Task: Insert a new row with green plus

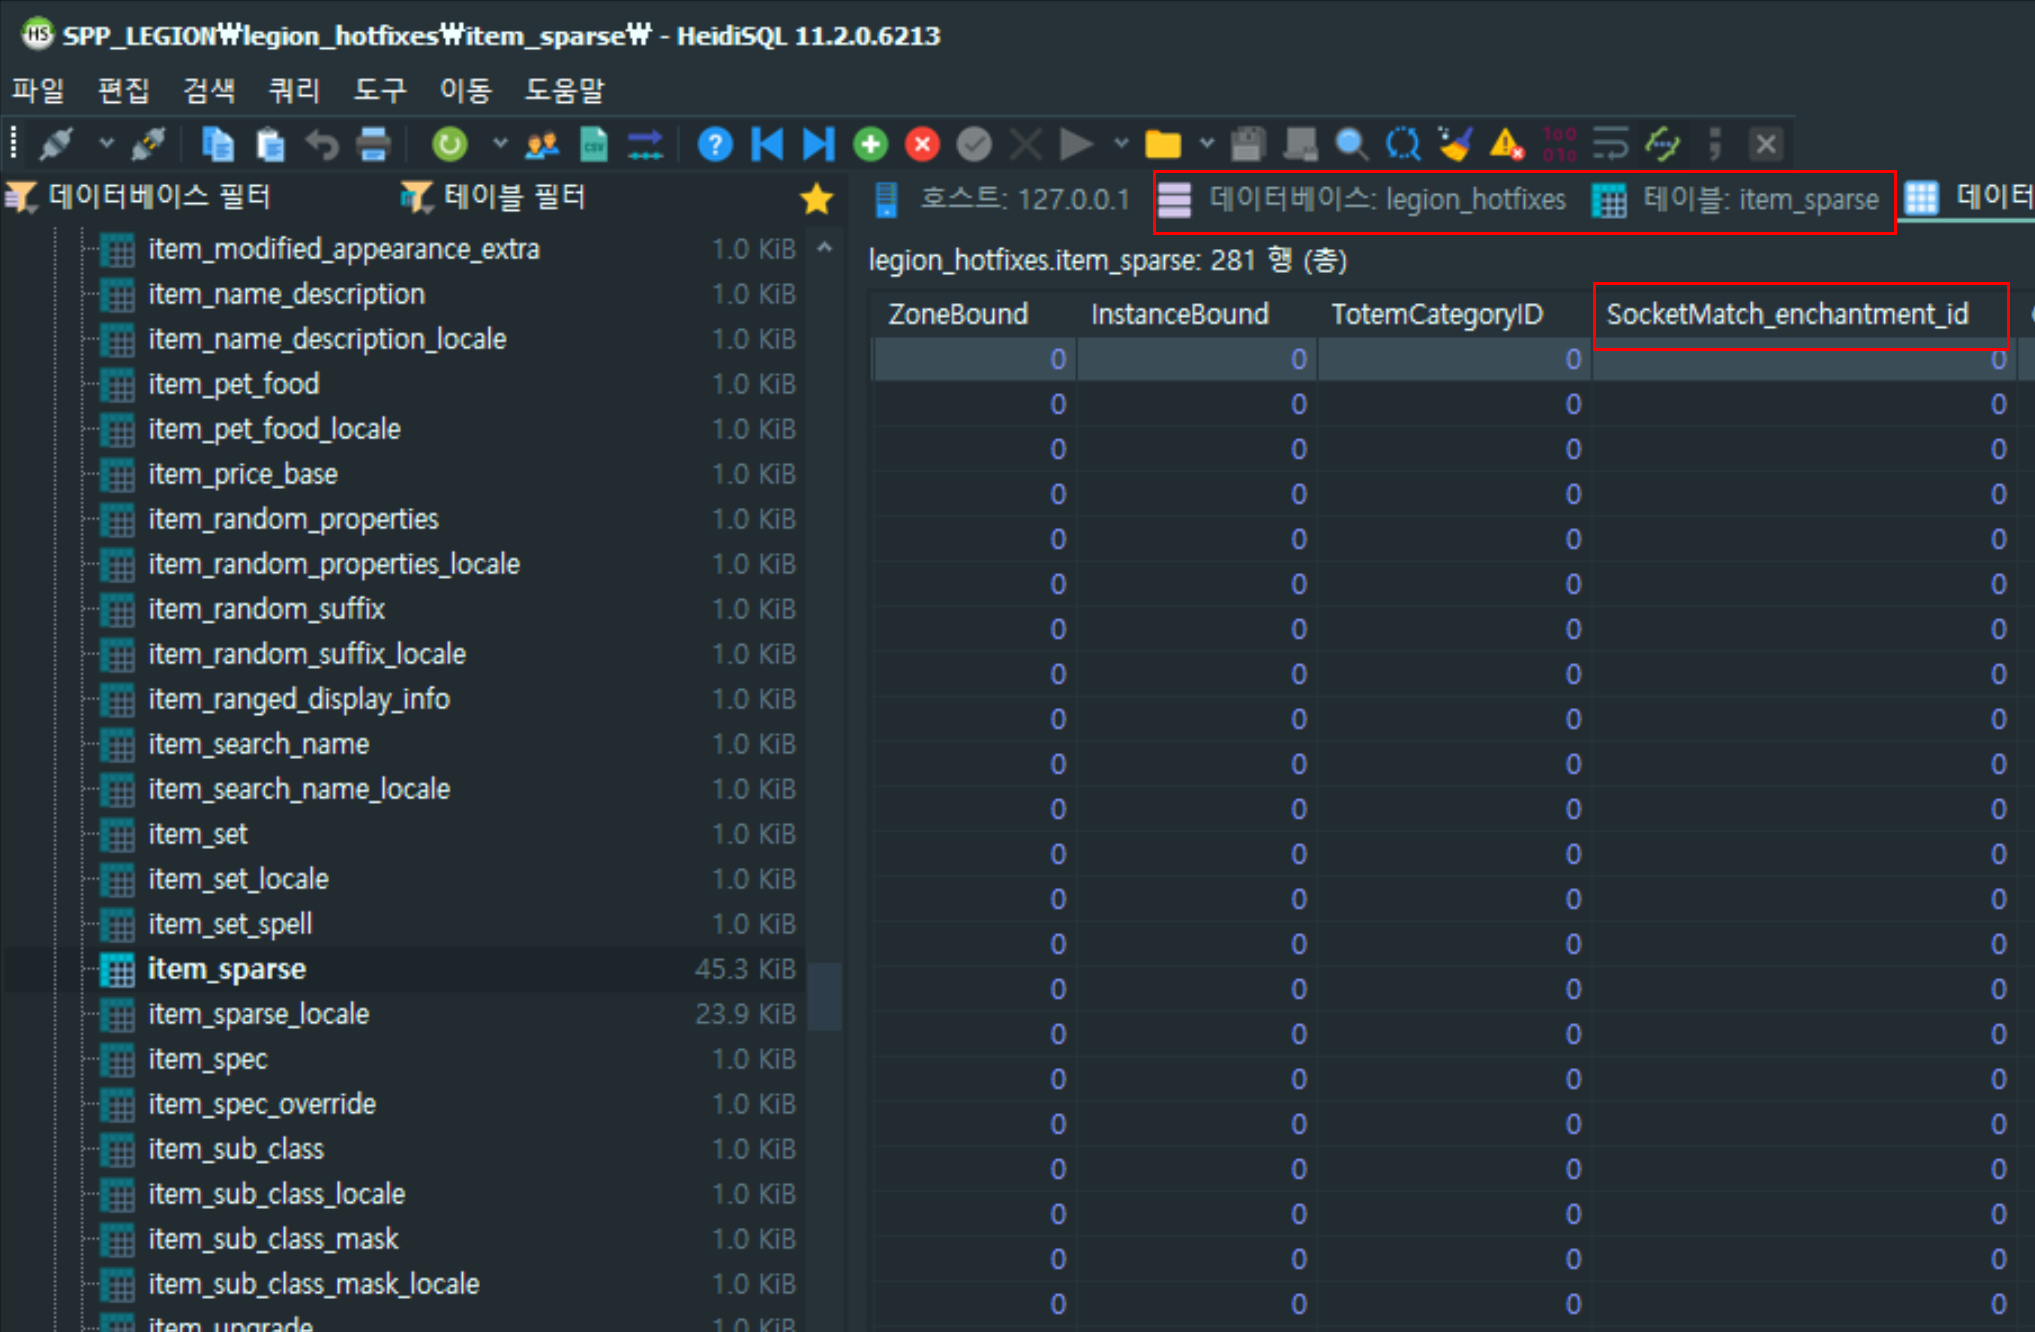Action: click(871, 144)
